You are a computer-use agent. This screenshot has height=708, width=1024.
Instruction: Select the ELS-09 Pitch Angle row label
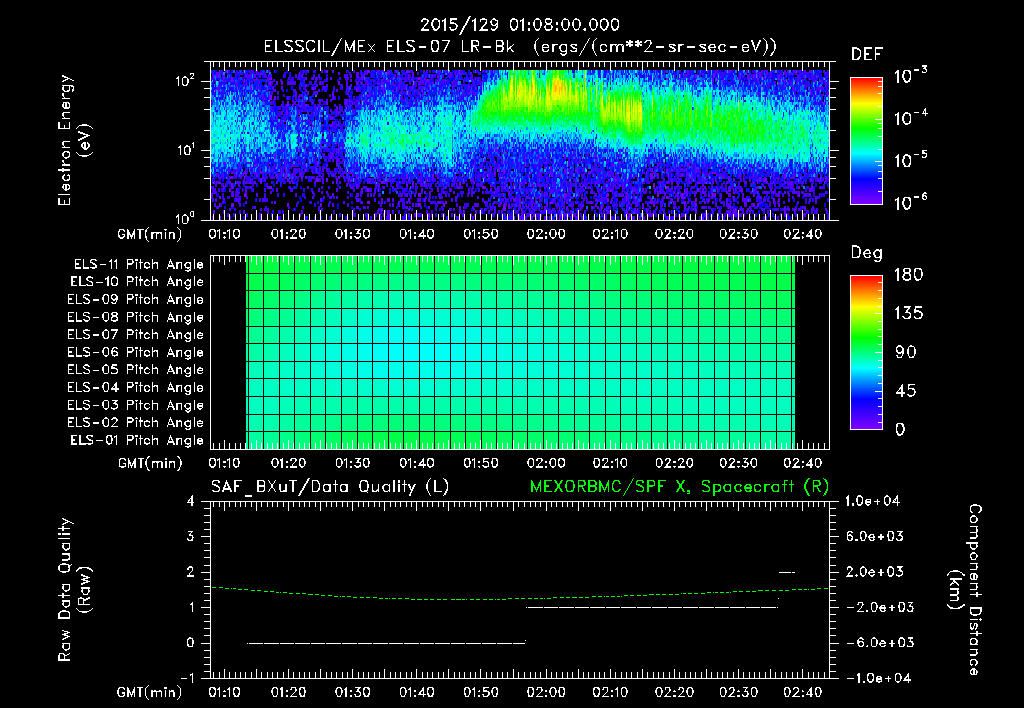(x=135, y=300)
